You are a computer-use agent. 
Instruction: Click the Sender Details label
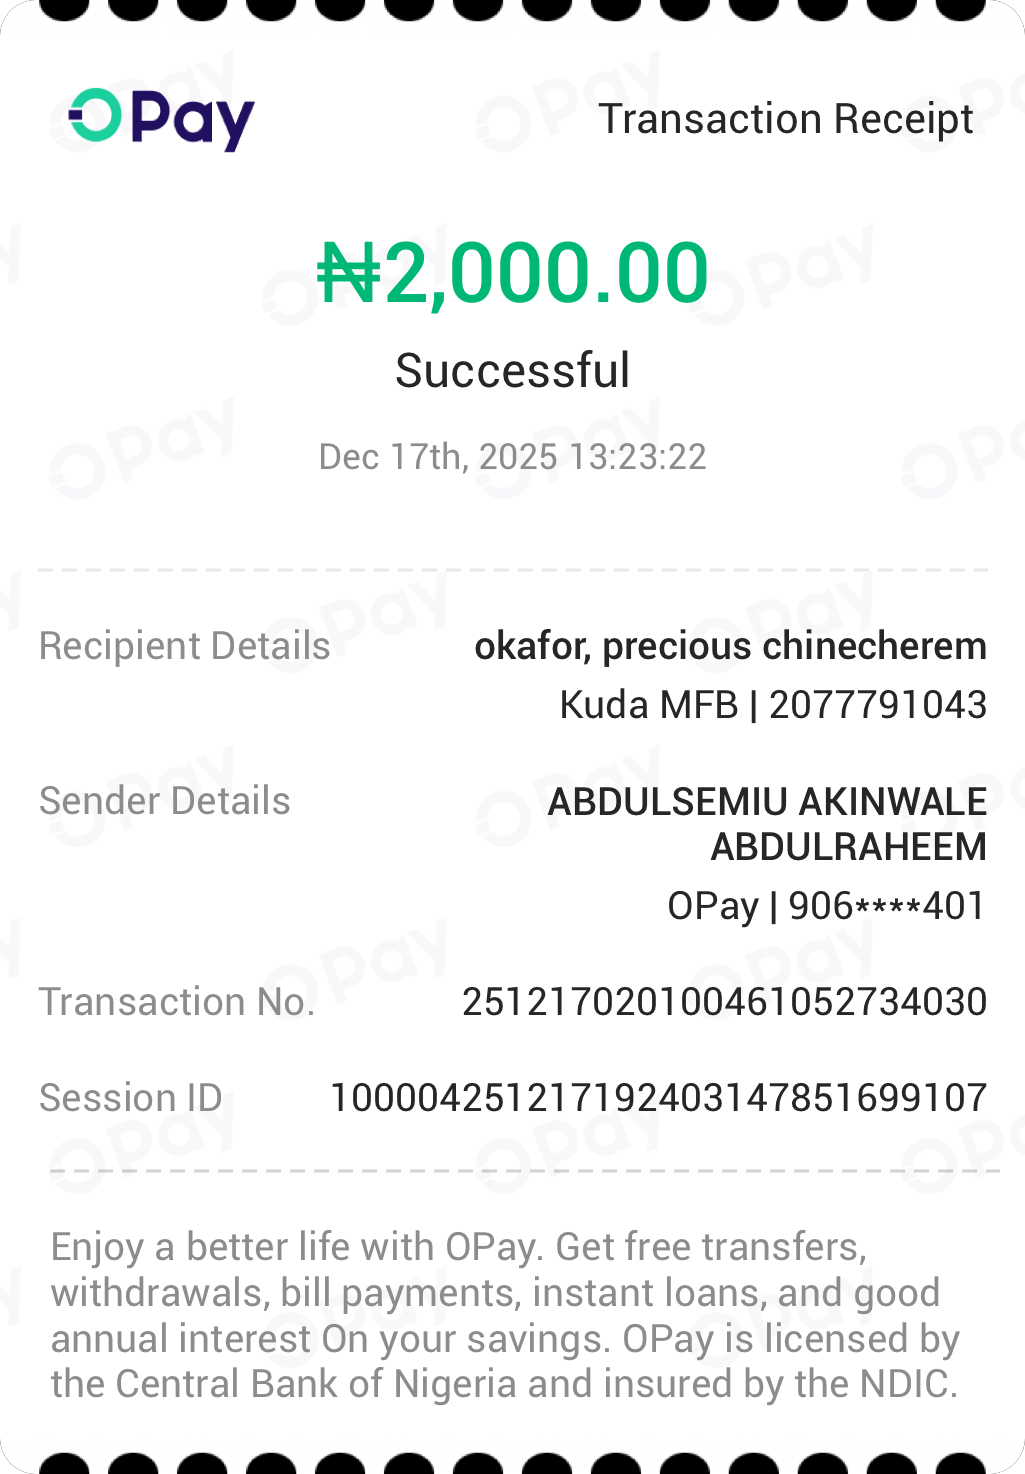(x=164, y=801)
